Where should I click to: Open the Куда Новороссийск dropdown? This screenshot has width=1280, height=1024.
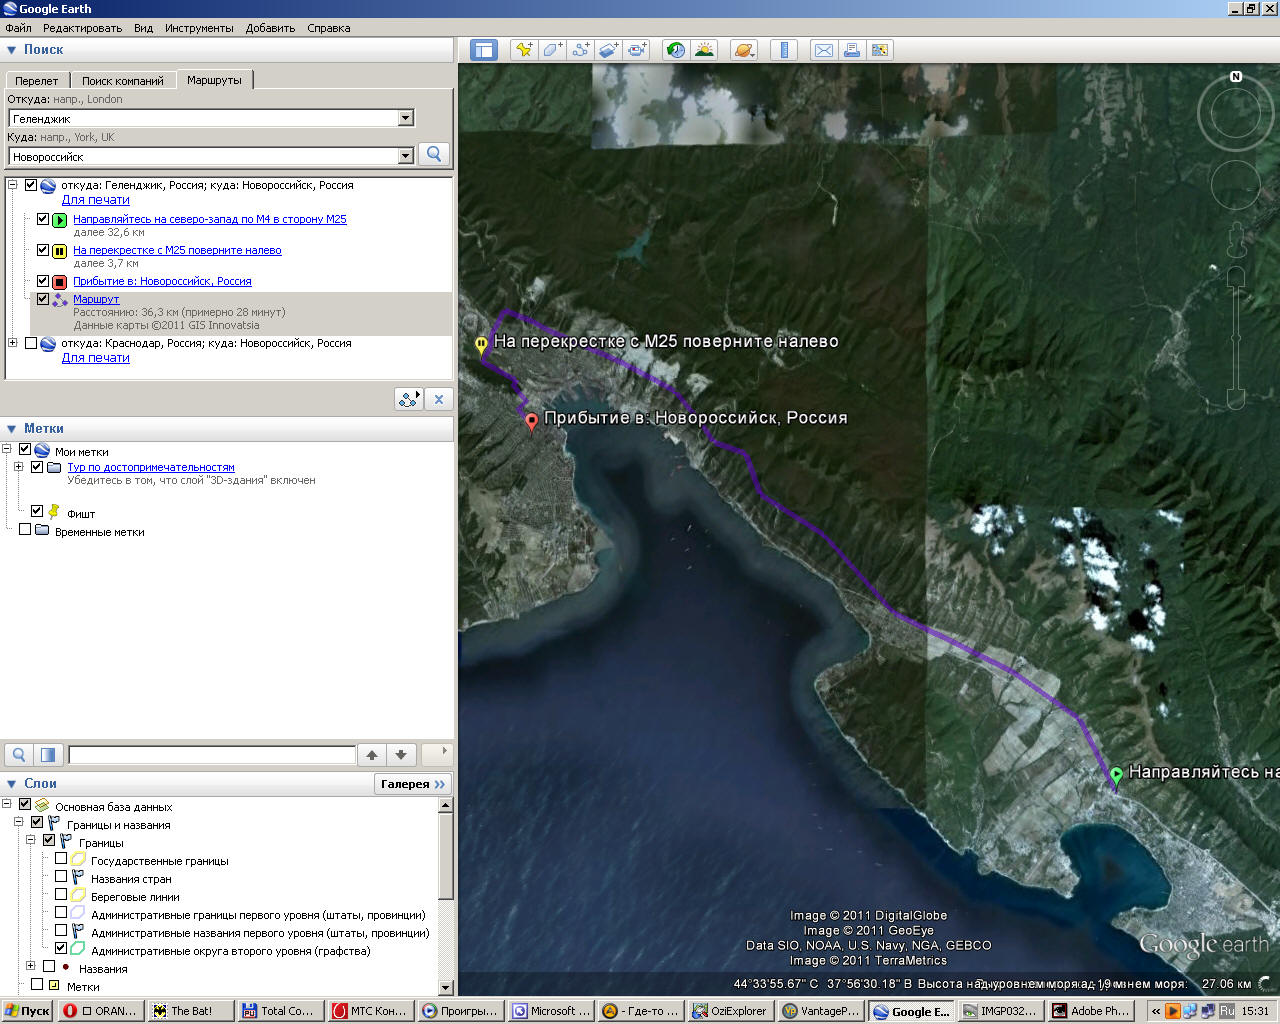pos(405,156)
